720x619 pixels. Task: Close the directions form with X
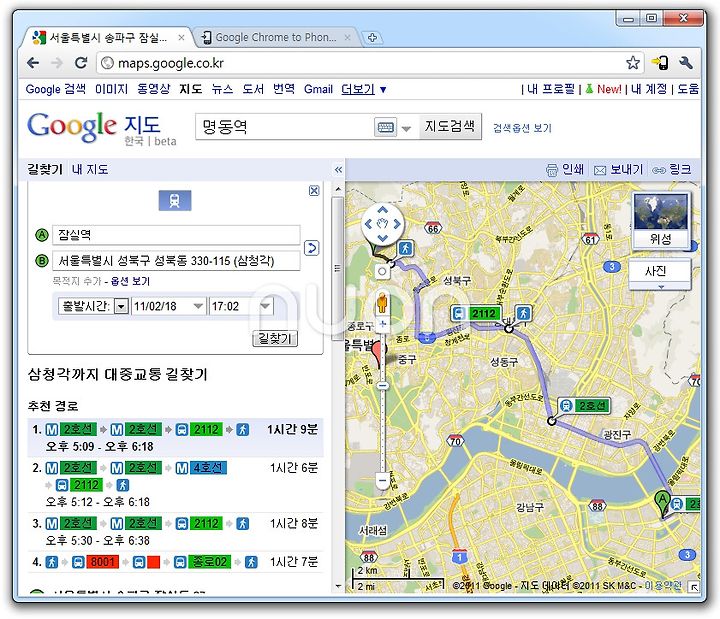pos(314,191)
